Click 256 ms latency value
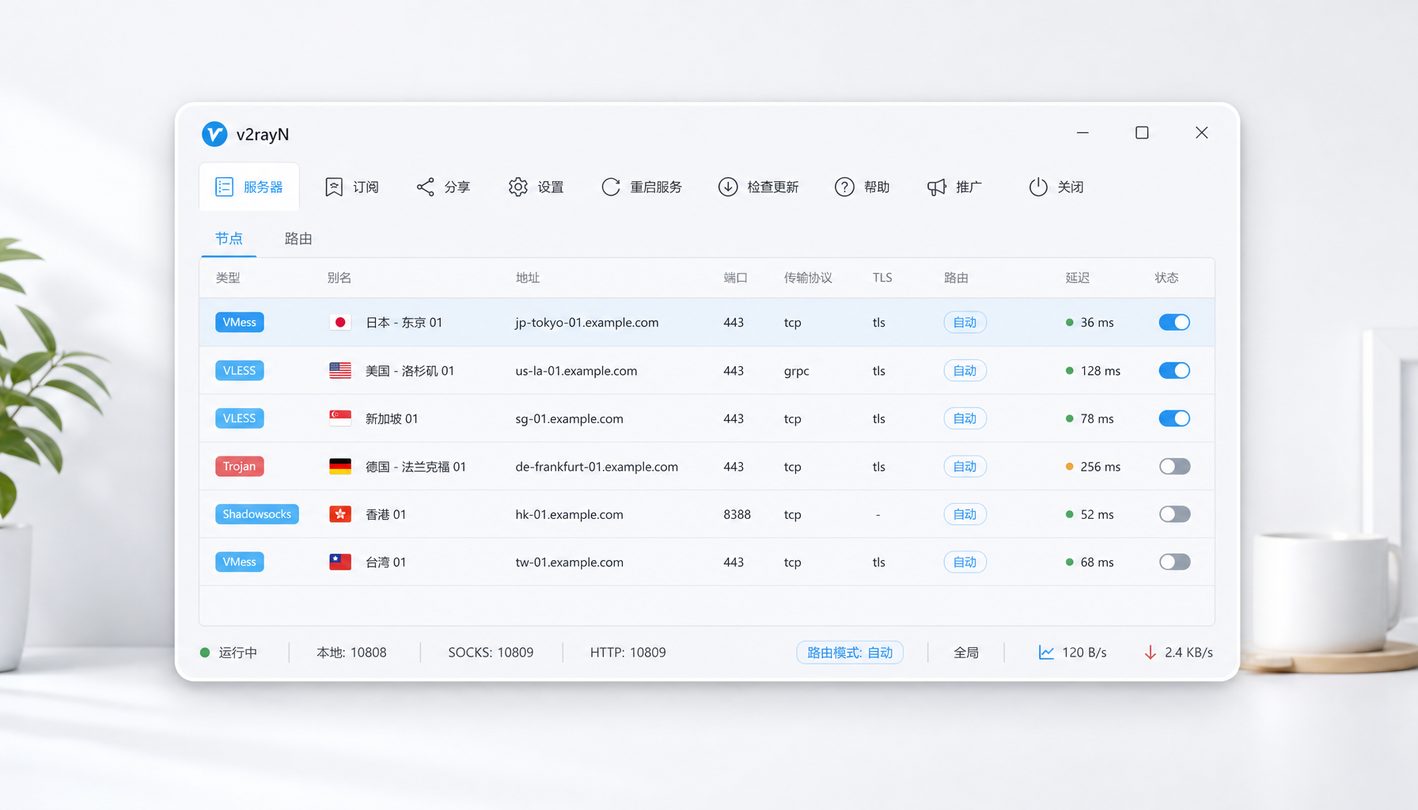Image resolution: width=1418 pixels, height=810 pixels. [x=1101, y=466]
